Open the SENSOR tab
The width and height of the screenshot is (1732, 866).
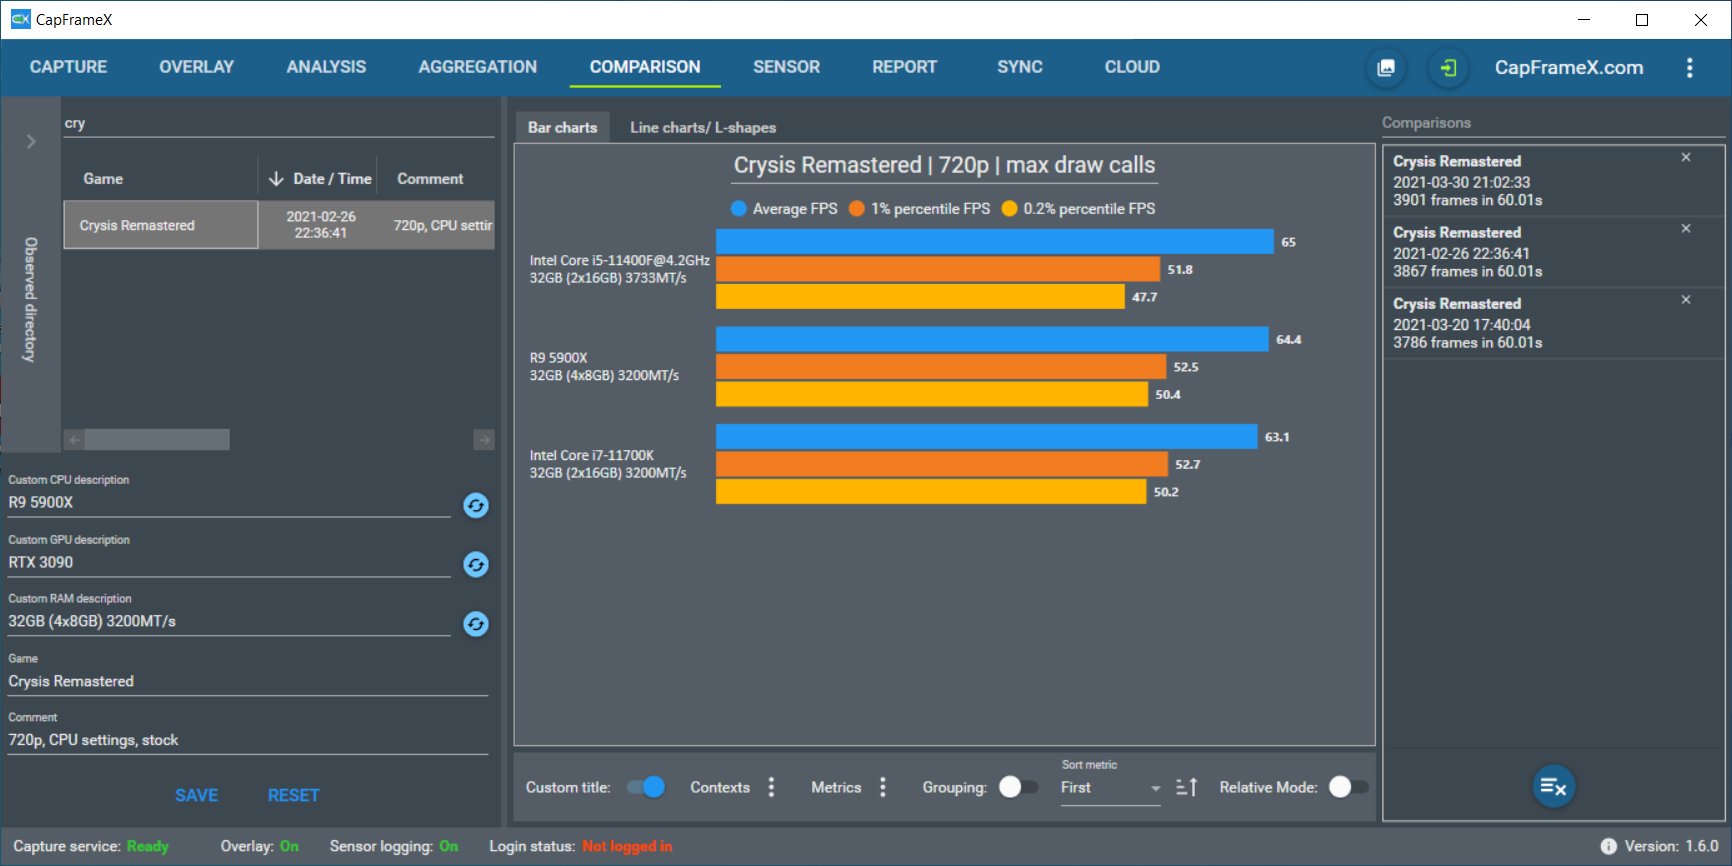point(786,67)
